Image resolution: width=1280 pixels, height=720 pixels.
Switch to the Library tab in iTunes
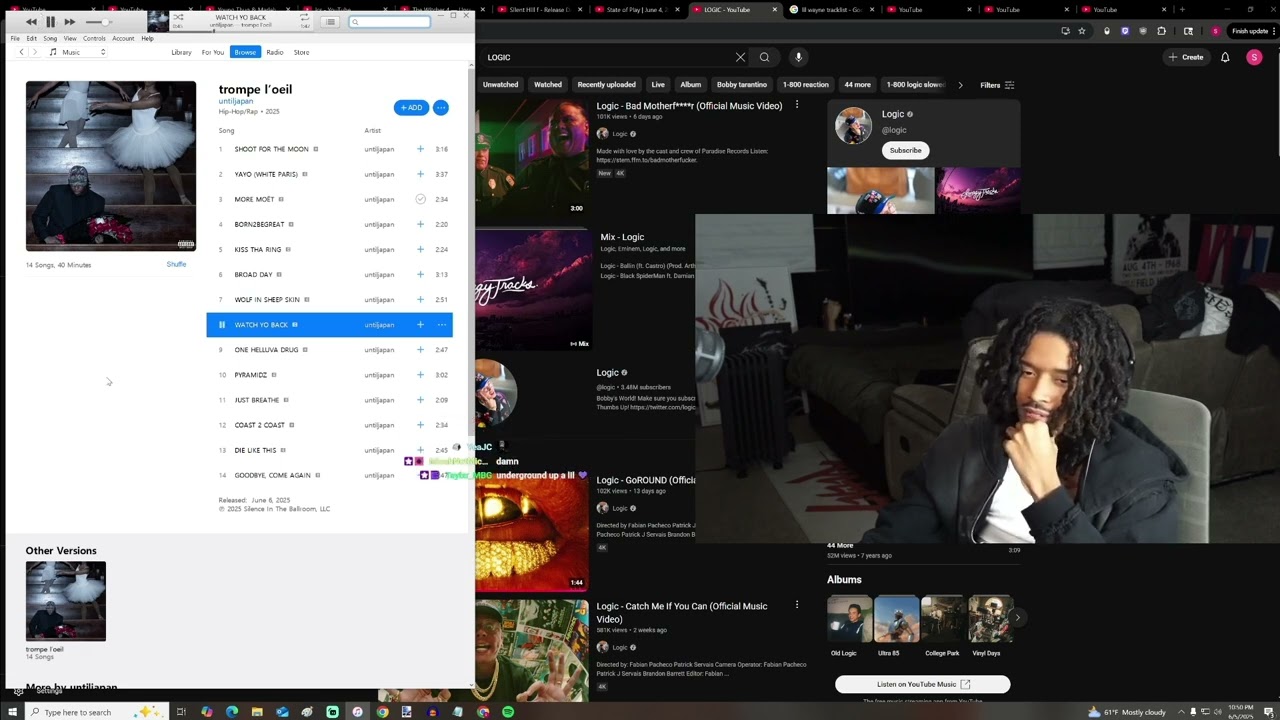181,52
